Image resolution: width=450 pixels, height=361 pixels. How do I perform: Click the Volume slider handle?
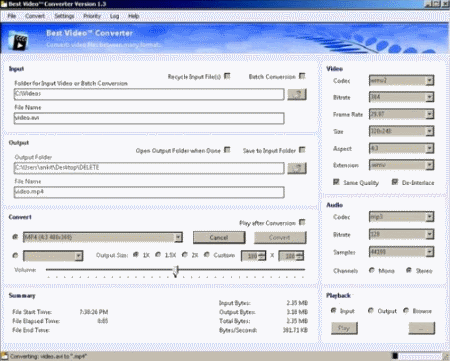click(x=176, y=271)
